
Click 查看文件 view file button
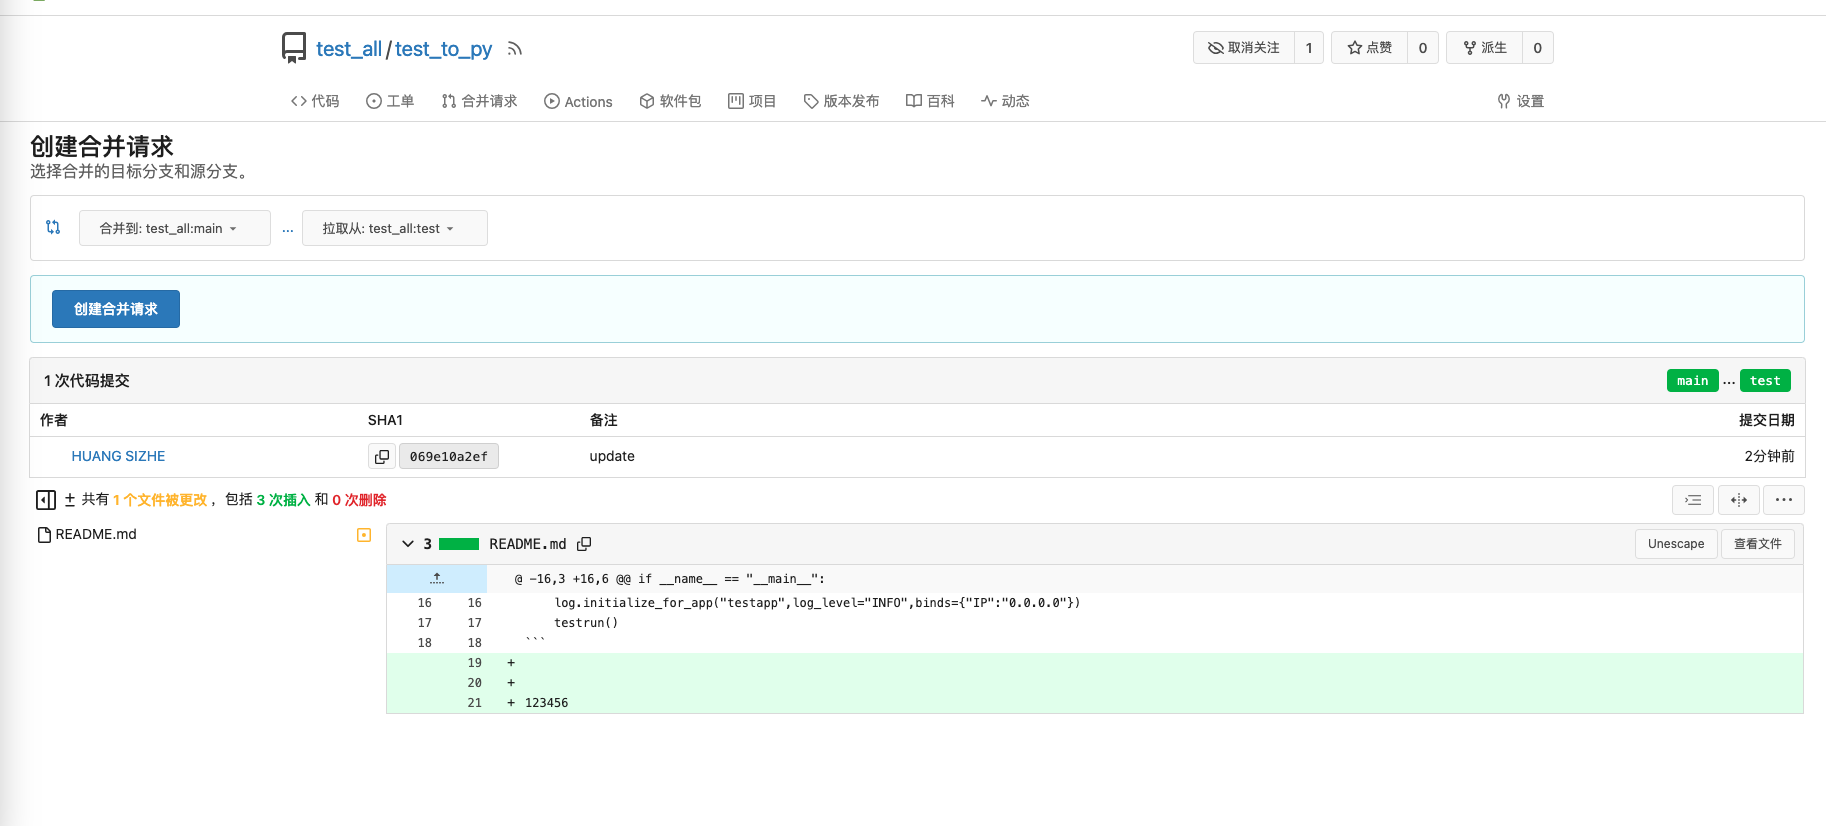[x=1758, y=544]
